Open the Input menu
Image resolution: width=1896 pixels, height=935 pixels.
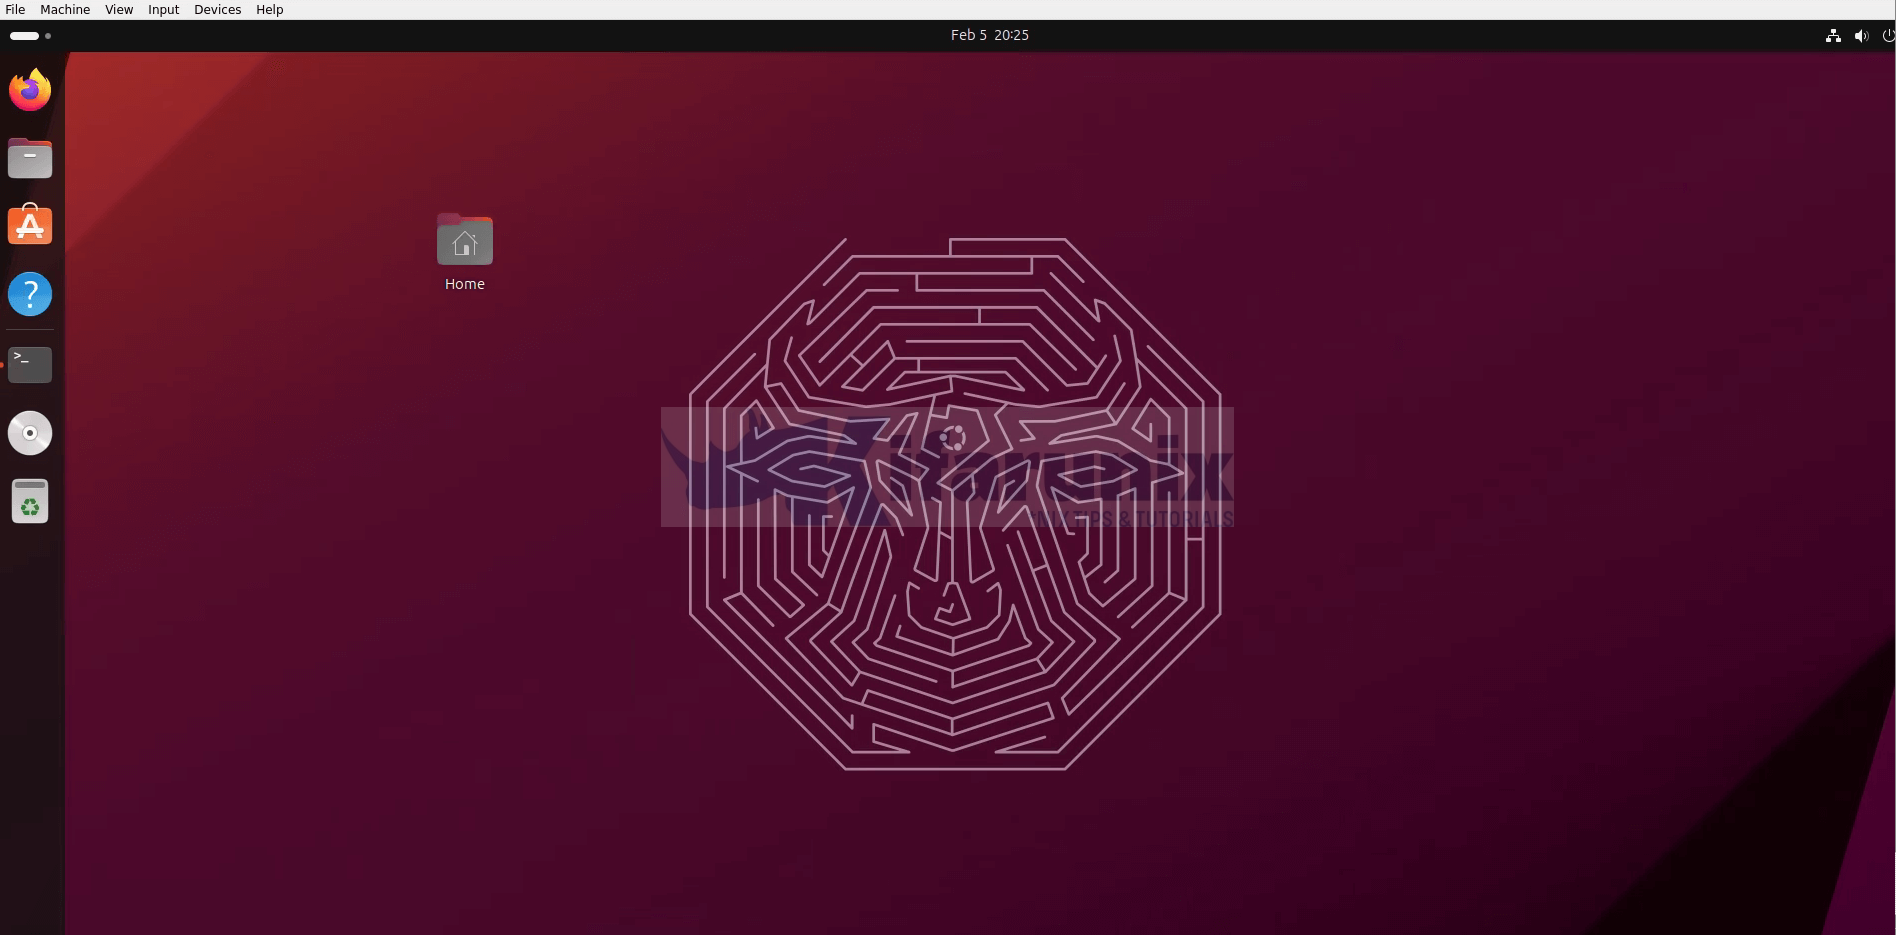pos(163,9)
